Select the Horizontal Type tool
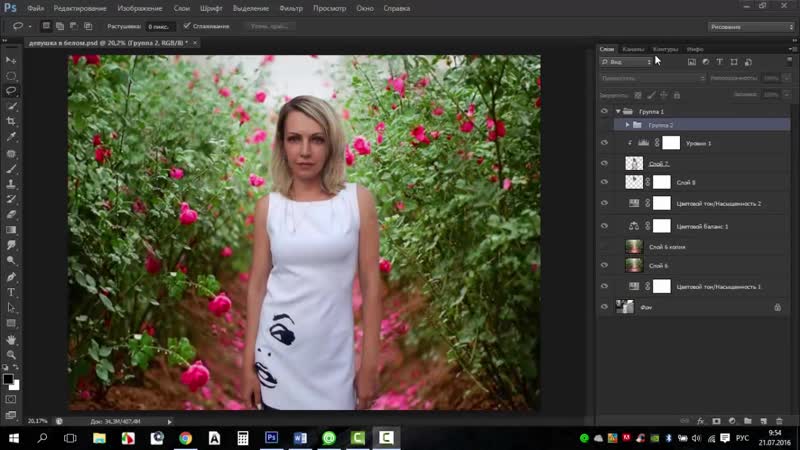The width and height of the screenshot is (800, 450). pyautogui.click(x=12, y=292)
